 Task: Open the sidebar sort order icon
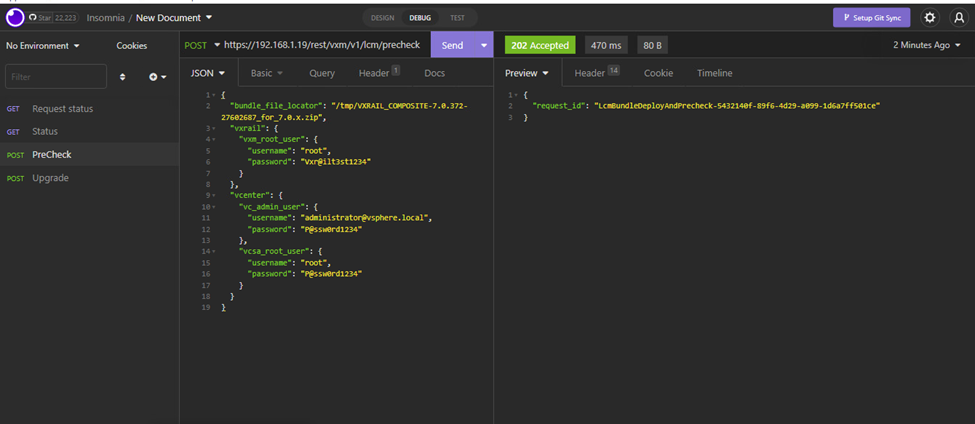123,77
